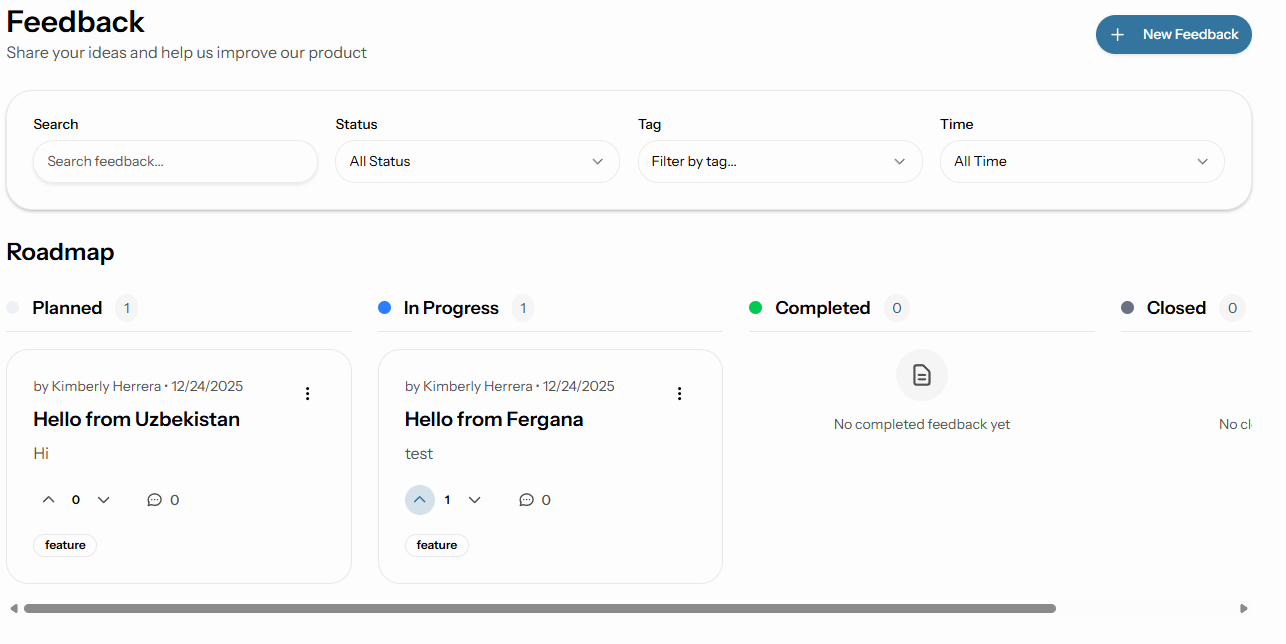Click the kebab menu on Hello from Uzbekistan
1286x644 pixels.
click(x=307, y=393)
